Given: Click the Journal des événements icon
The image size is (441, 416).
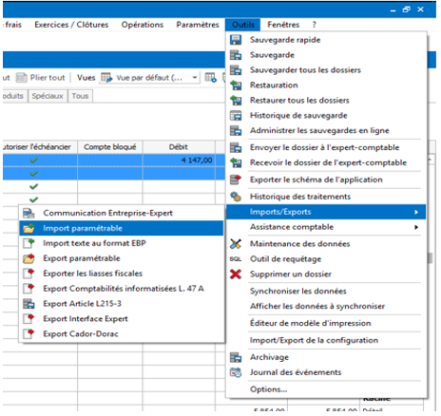Looking at the screenshot, I should click(236, 372).
